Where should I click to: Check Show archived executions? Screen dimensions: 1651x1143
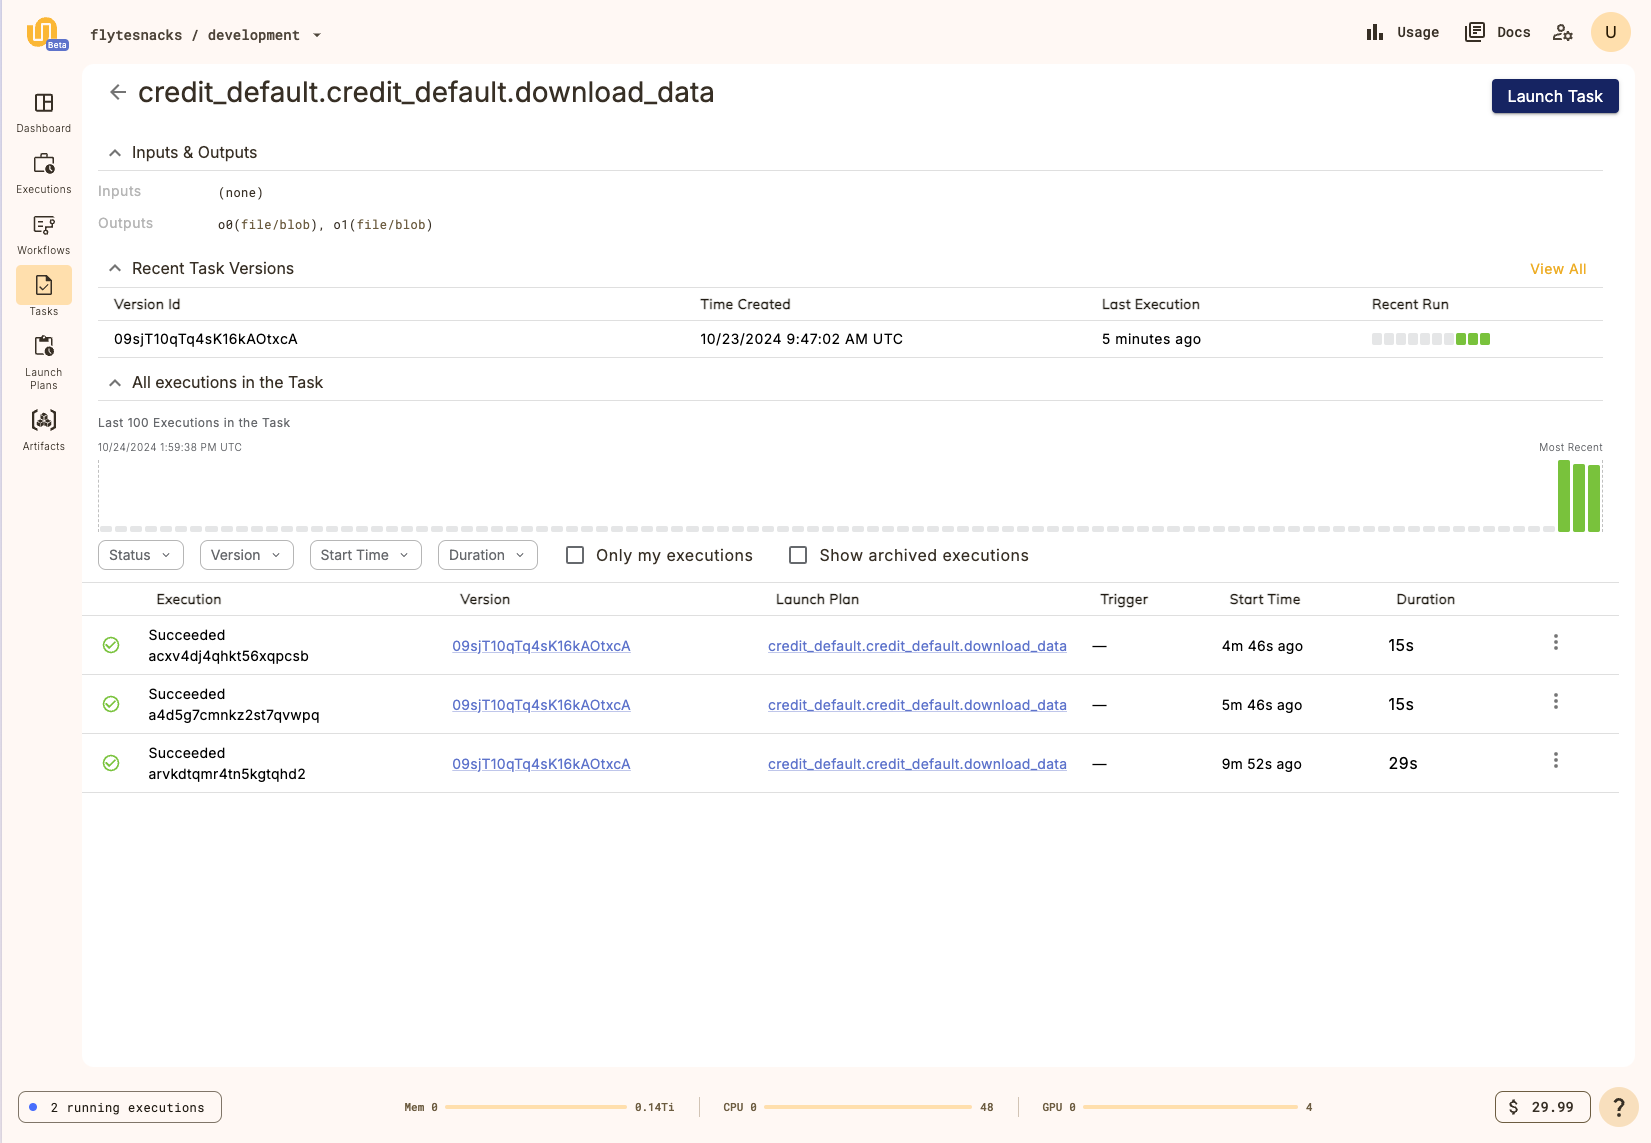(x=797, y=554)
